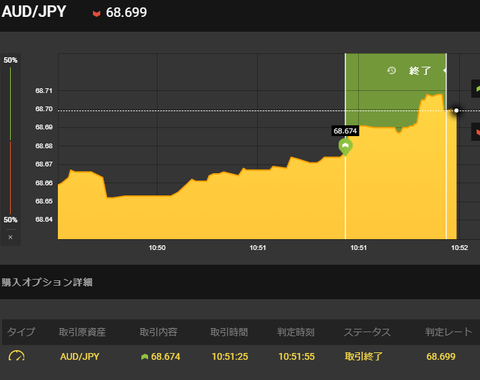This screenshot has height=380, width=480.
Task: Click AUD/JPY in the table row
Action: tap(80, 357)
